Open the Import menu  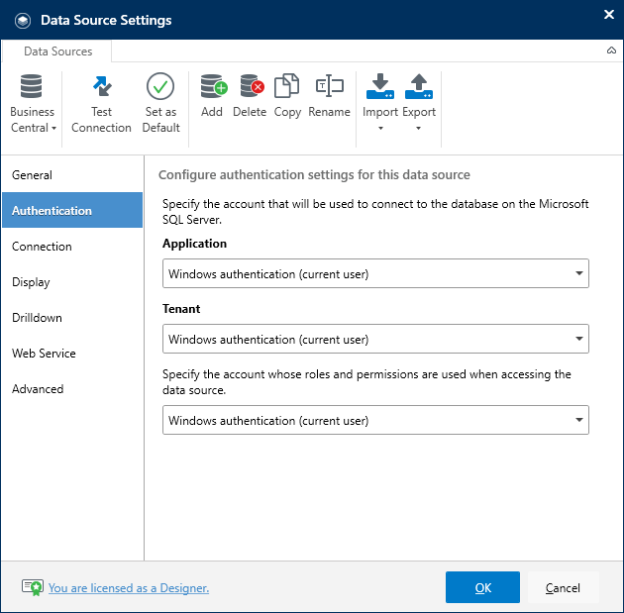point(380,103)
